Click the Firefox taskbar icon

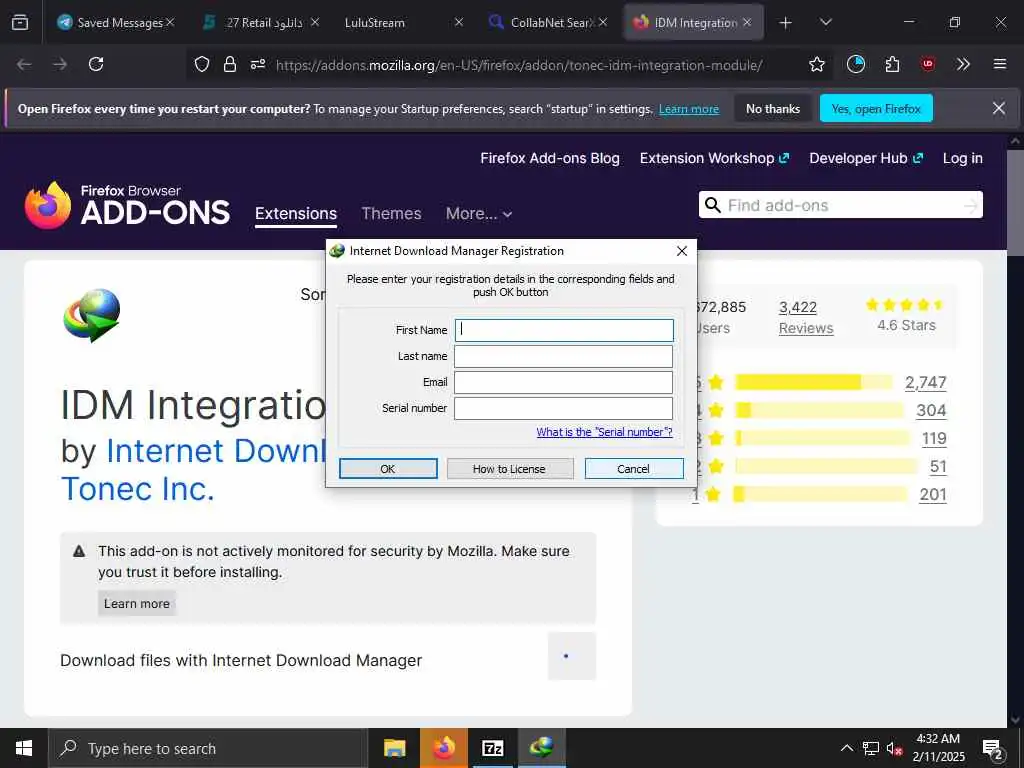pyautogui.click(x=444, y=748)
